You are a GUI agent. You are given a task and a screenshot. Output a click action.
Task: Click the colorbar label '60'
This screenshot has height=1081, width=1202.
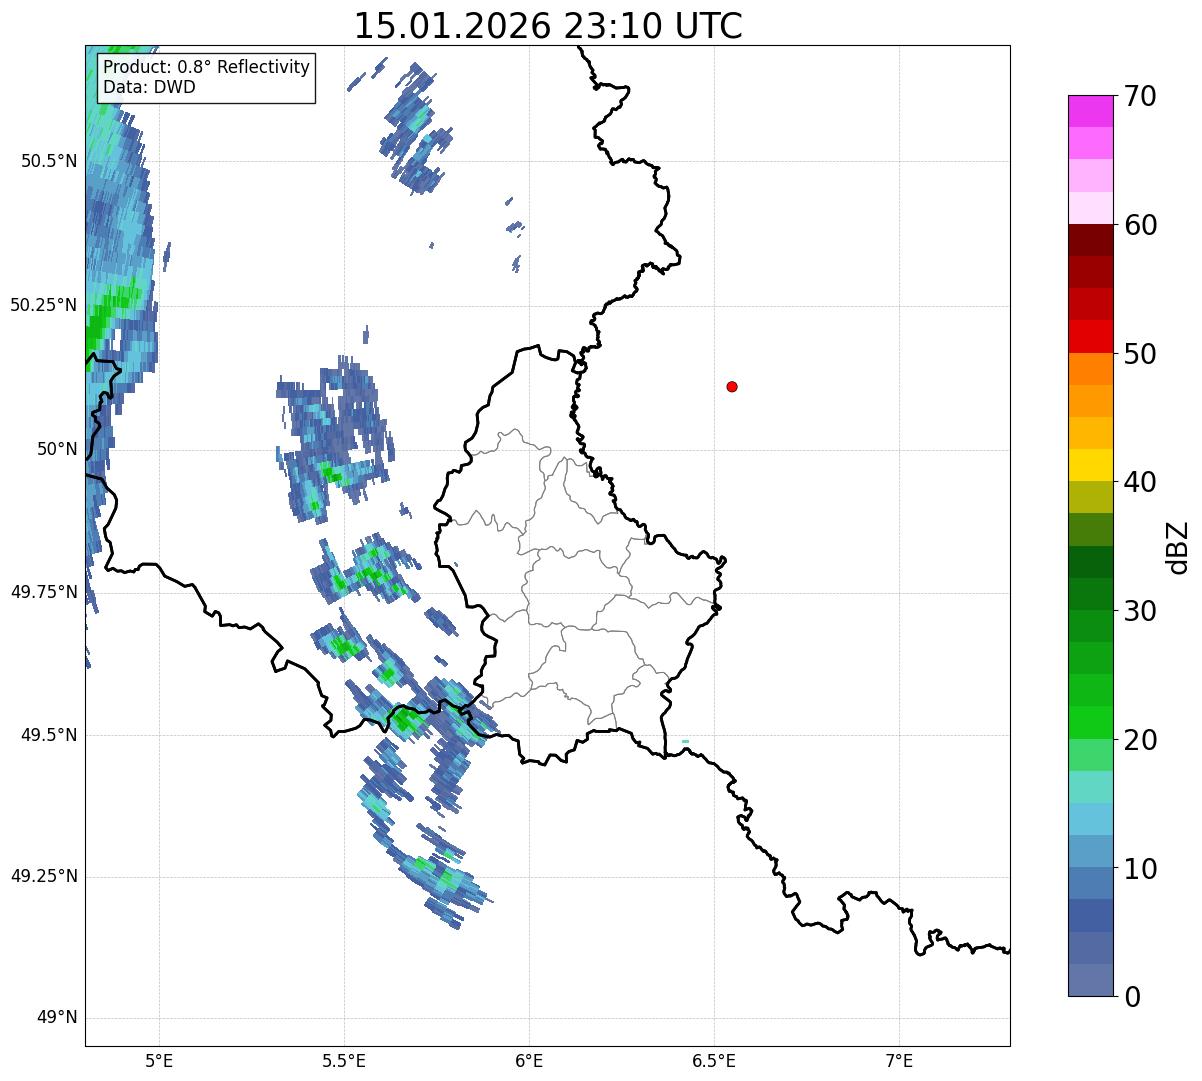click(x=1140, y=225)
